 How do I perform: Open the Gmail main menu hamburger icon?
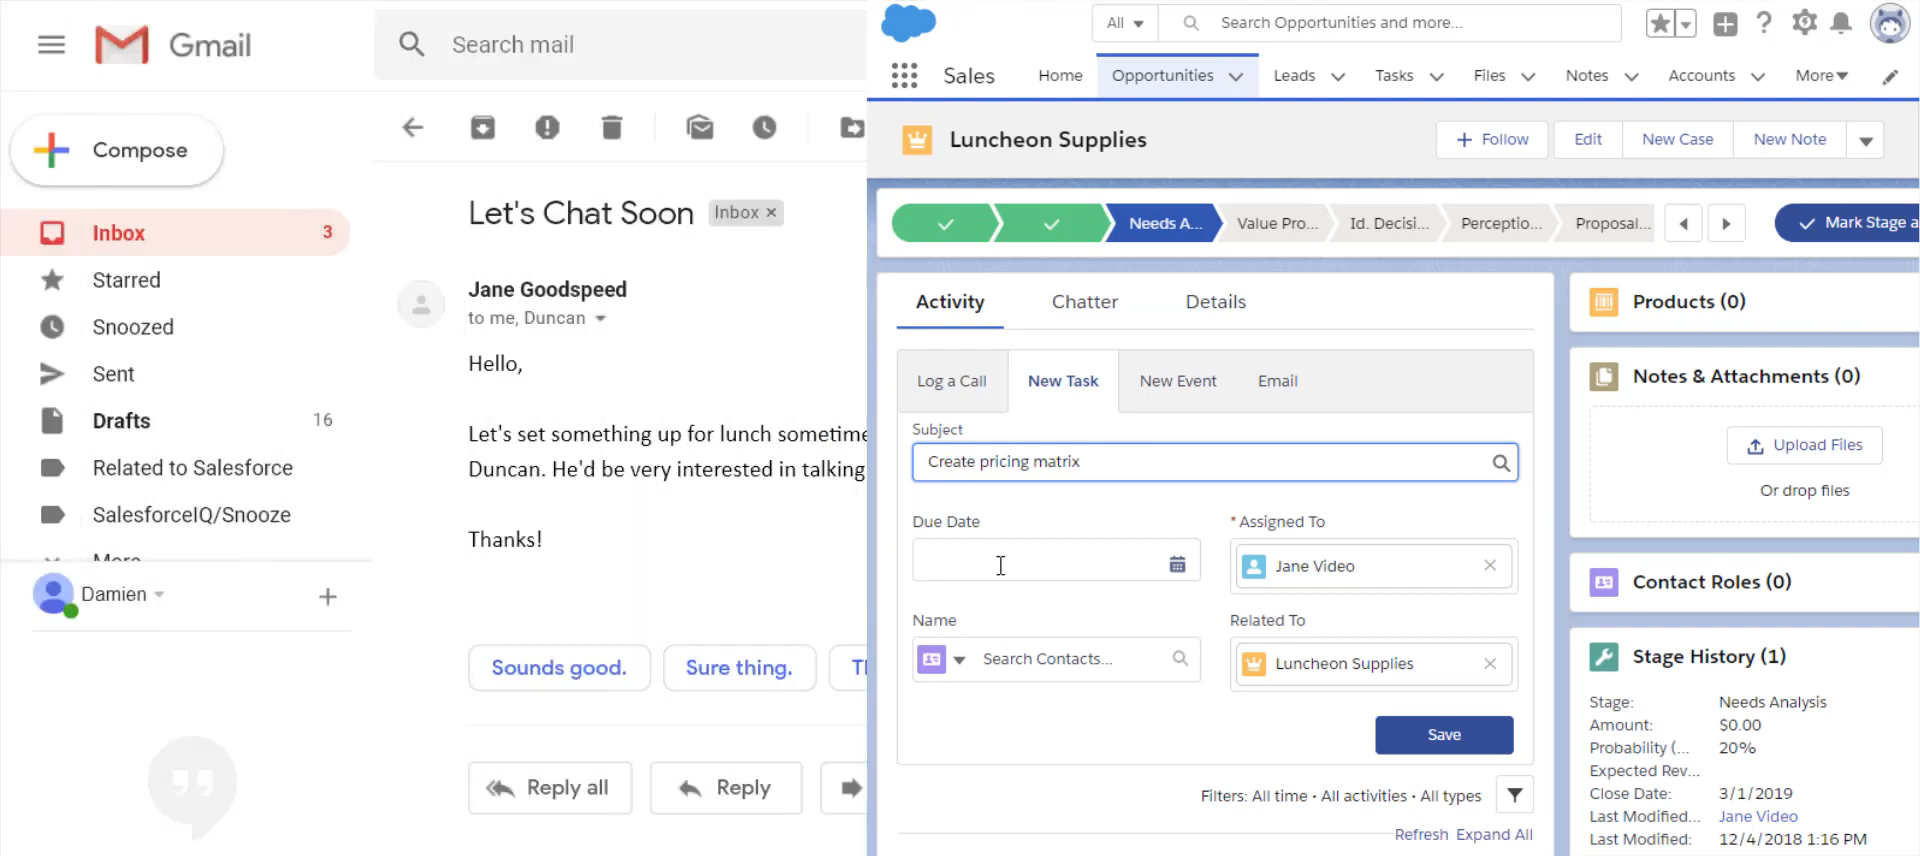51,45
